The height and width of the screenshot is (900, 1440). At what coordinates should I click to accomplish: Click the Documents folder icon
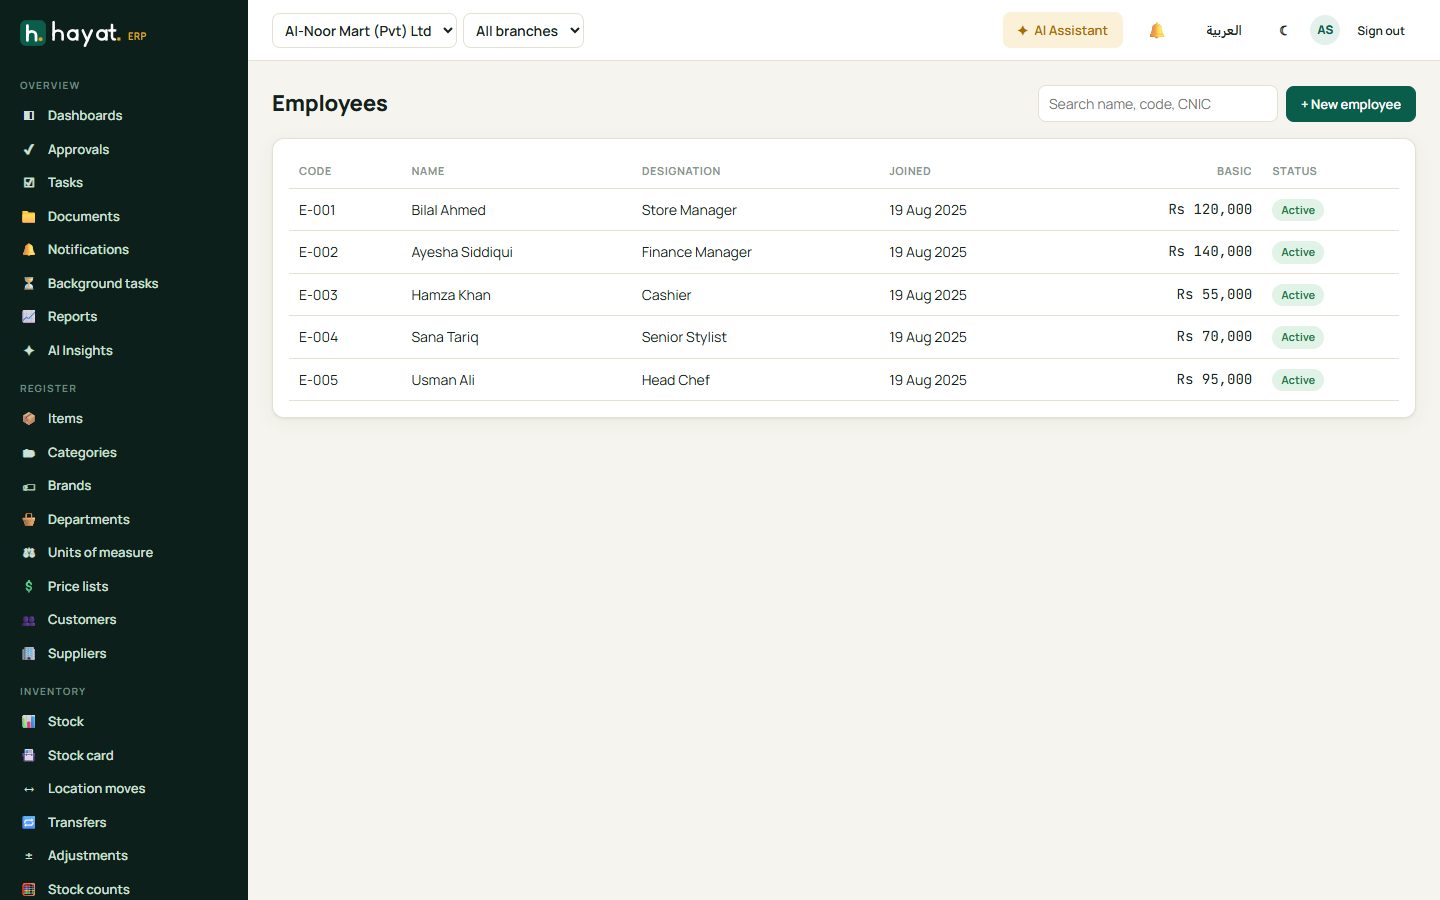tap(29, 217)
